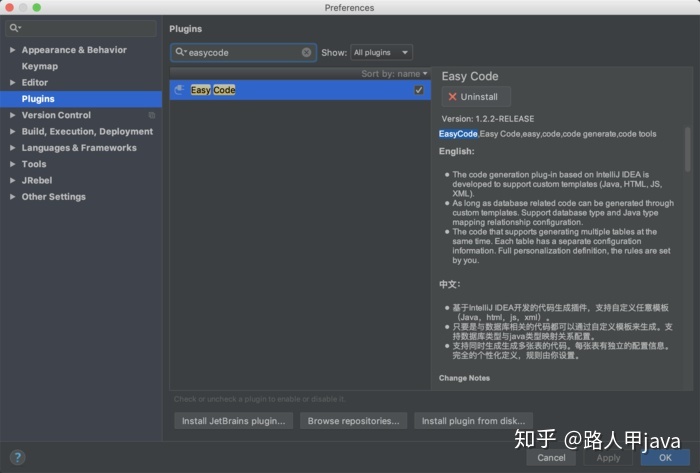Screen dimensions: 700x473
Task: Select the Easy Code plugin row
Action: pos(300,90)
